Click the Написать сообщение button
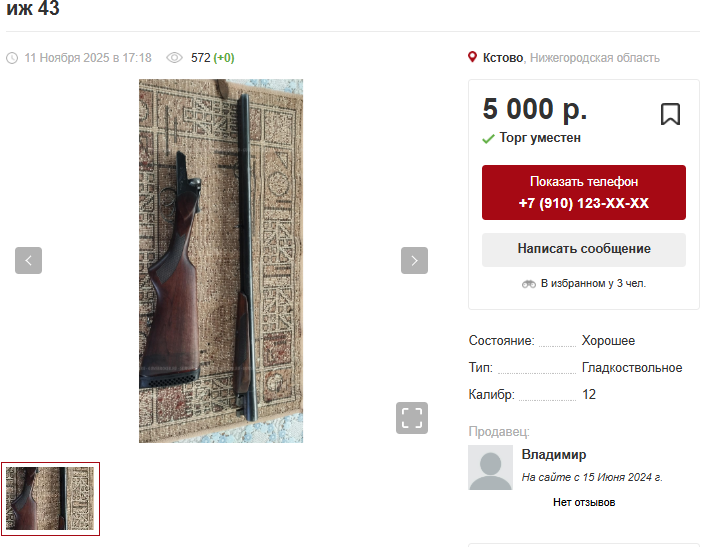Image resolution: width=703 pixels, height=547 pixels. (x=584, y=249)
